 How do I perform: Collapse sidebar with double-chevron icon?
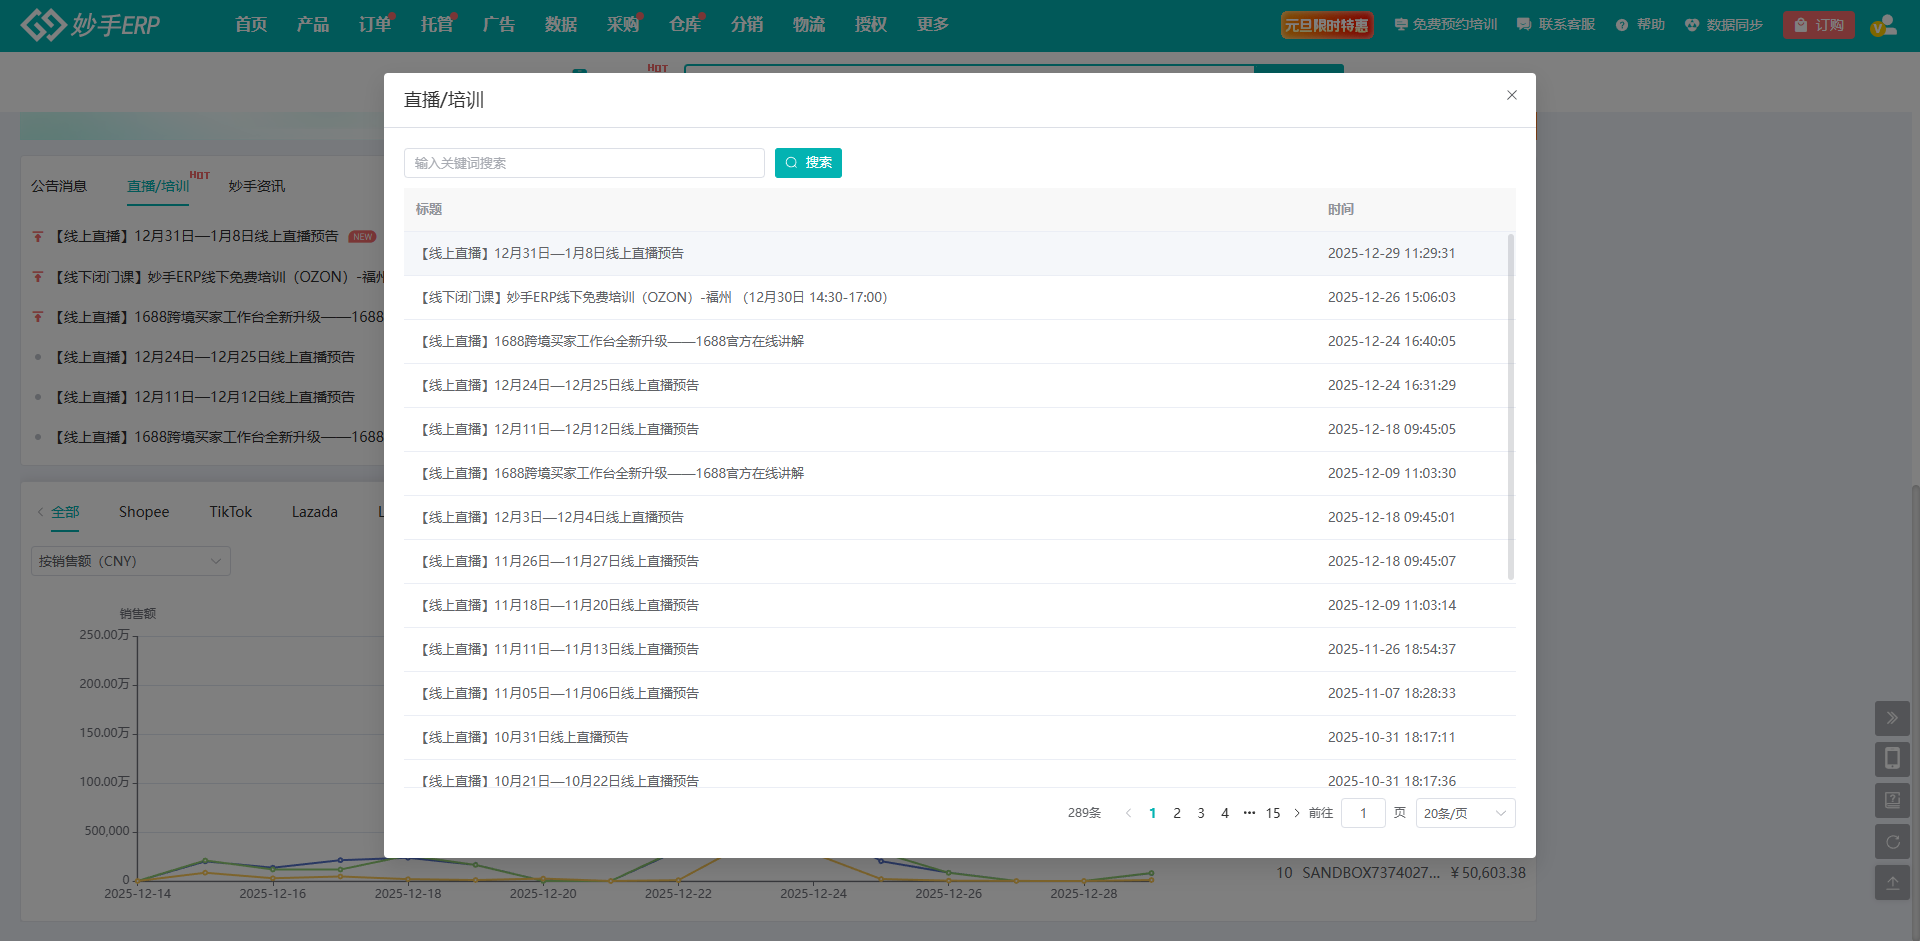tap(1891, 718)
